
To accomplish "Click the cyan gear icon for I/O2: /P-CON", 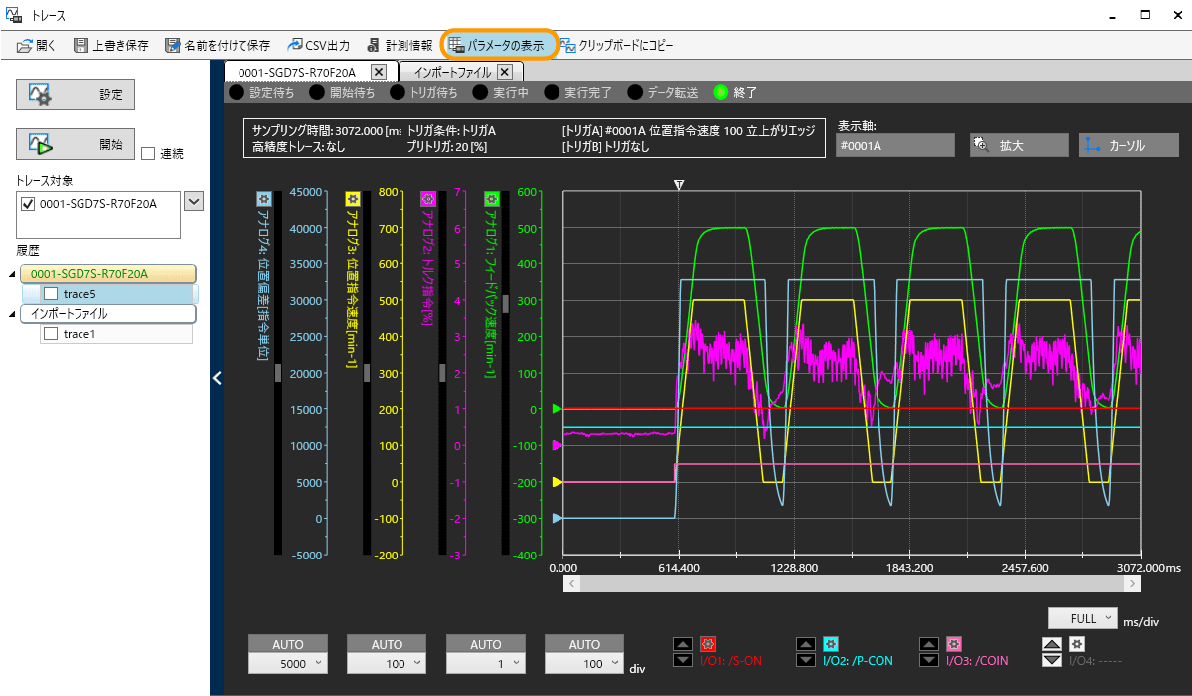I will 830,644.
